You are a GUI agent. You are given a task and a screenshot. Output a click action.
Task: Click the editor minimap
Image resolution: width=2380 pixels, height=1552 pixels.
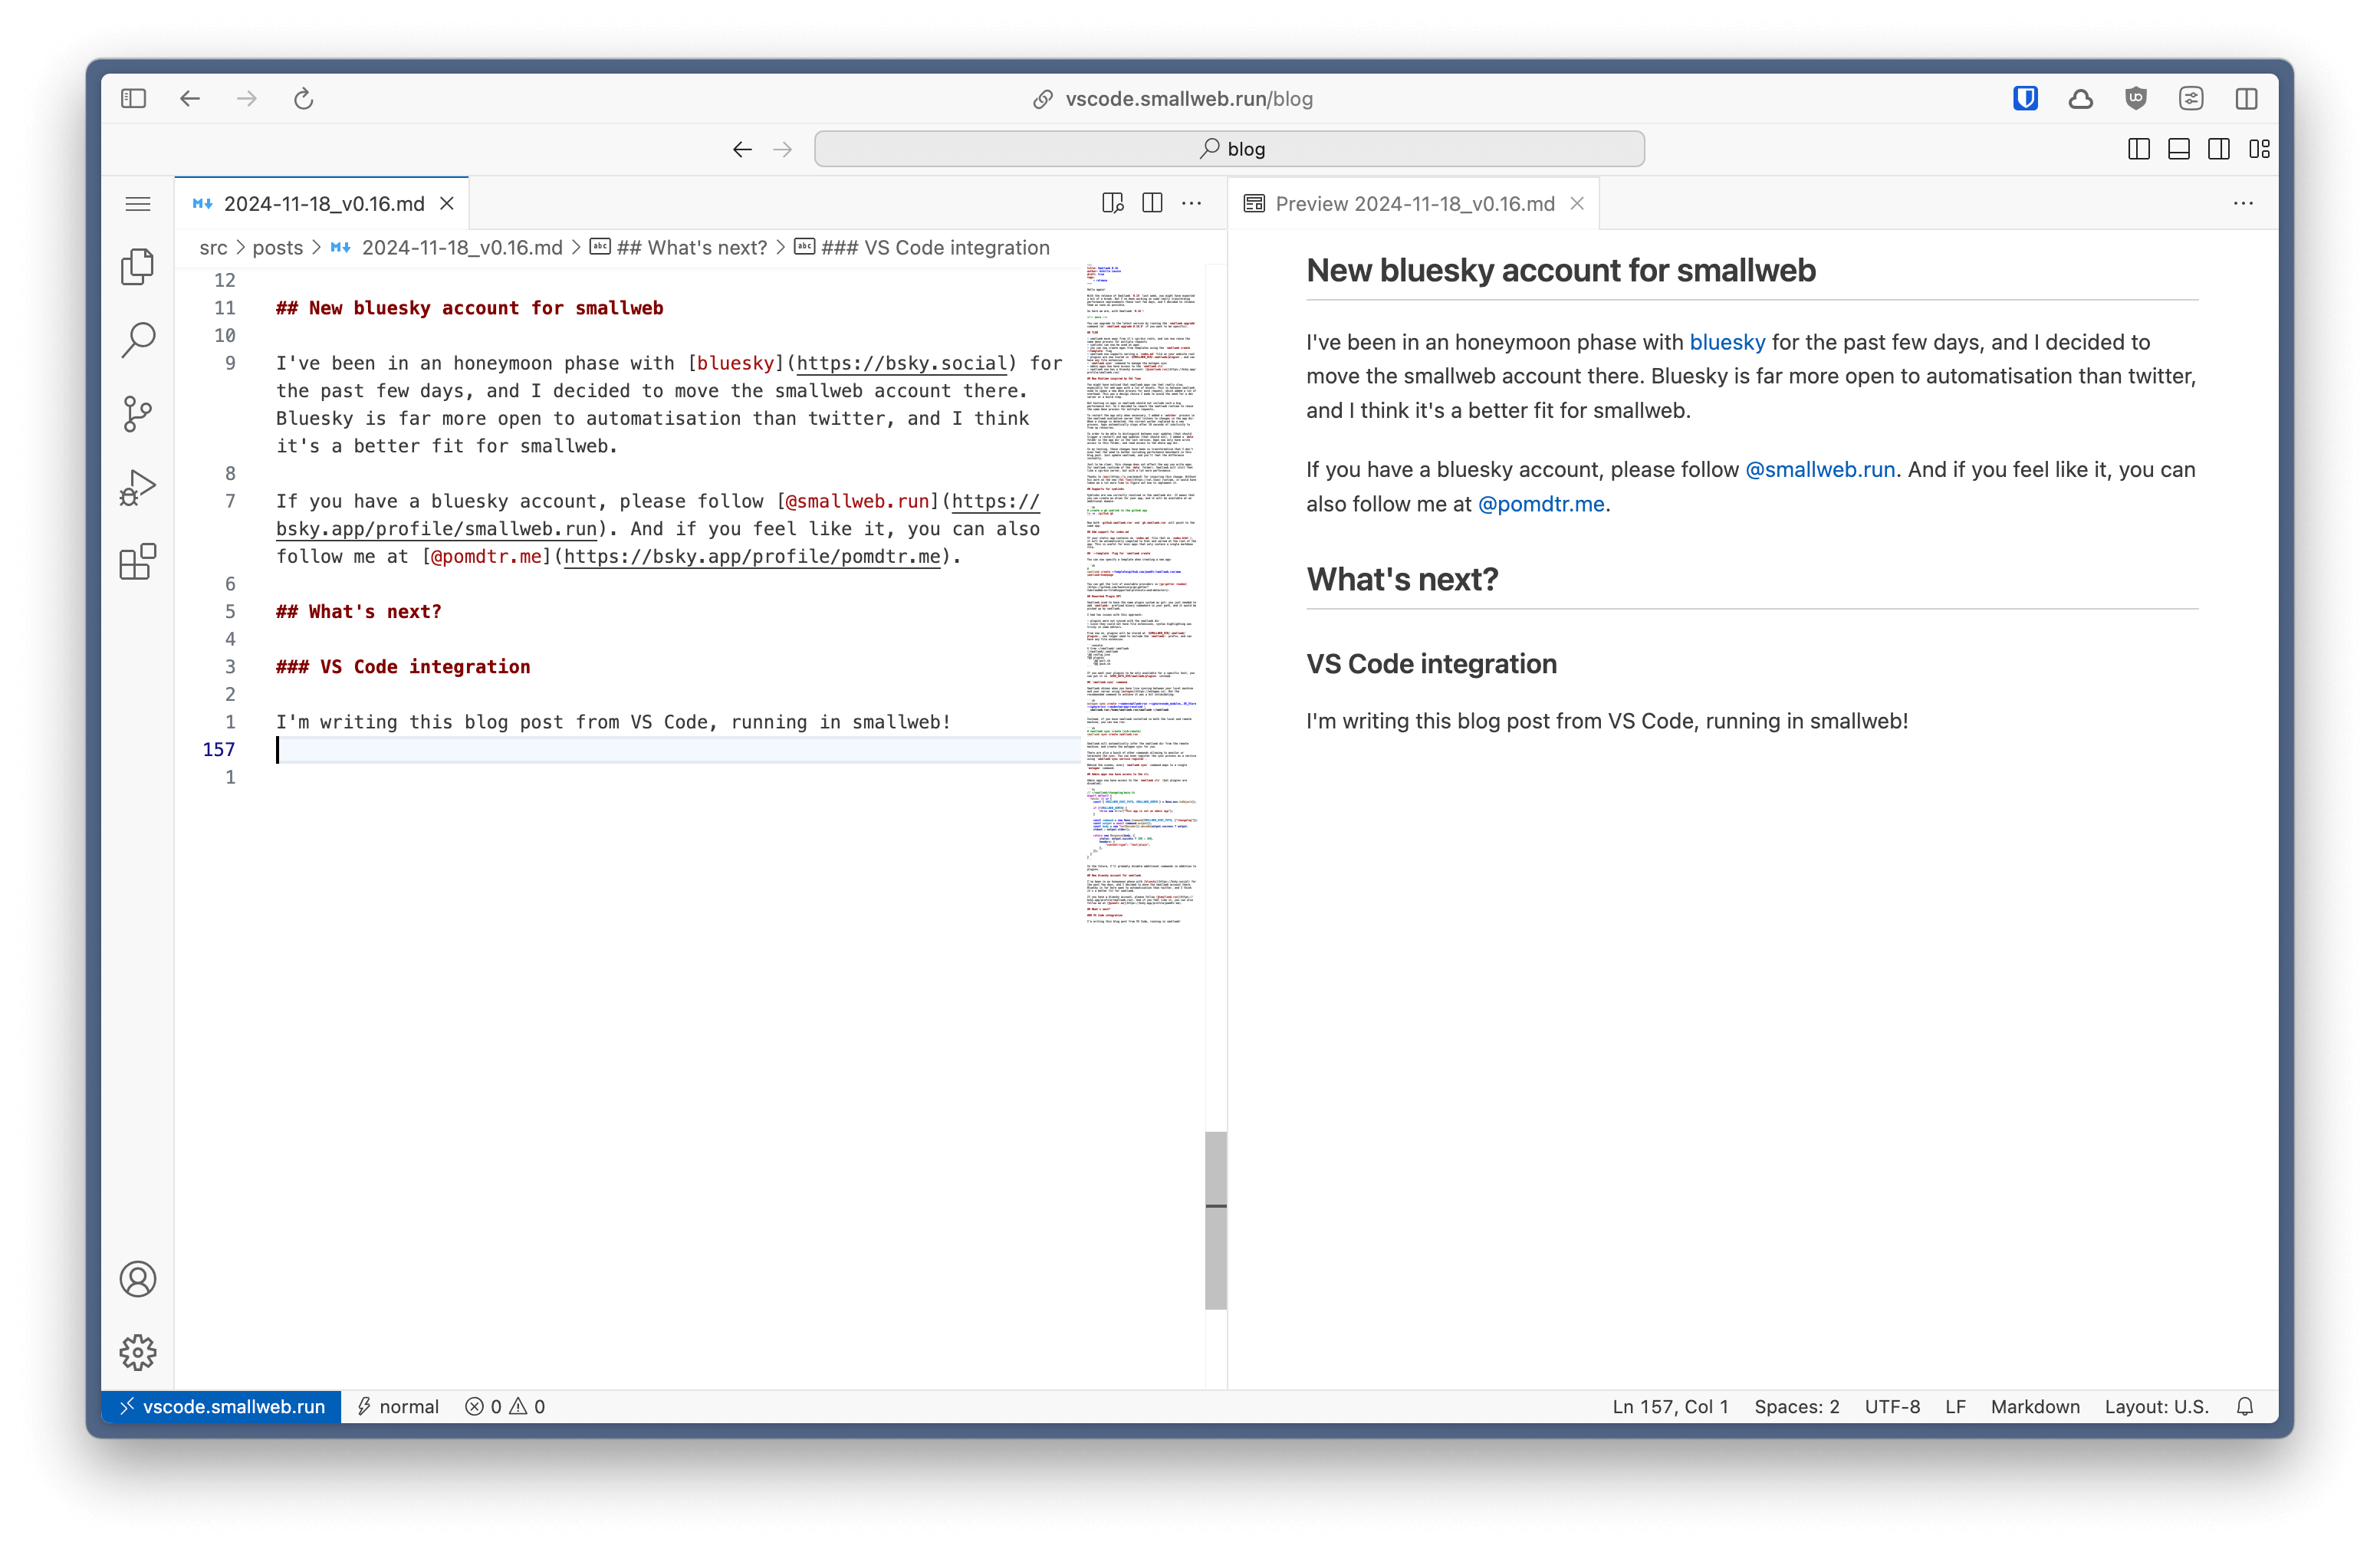[x=1142, y=594]
